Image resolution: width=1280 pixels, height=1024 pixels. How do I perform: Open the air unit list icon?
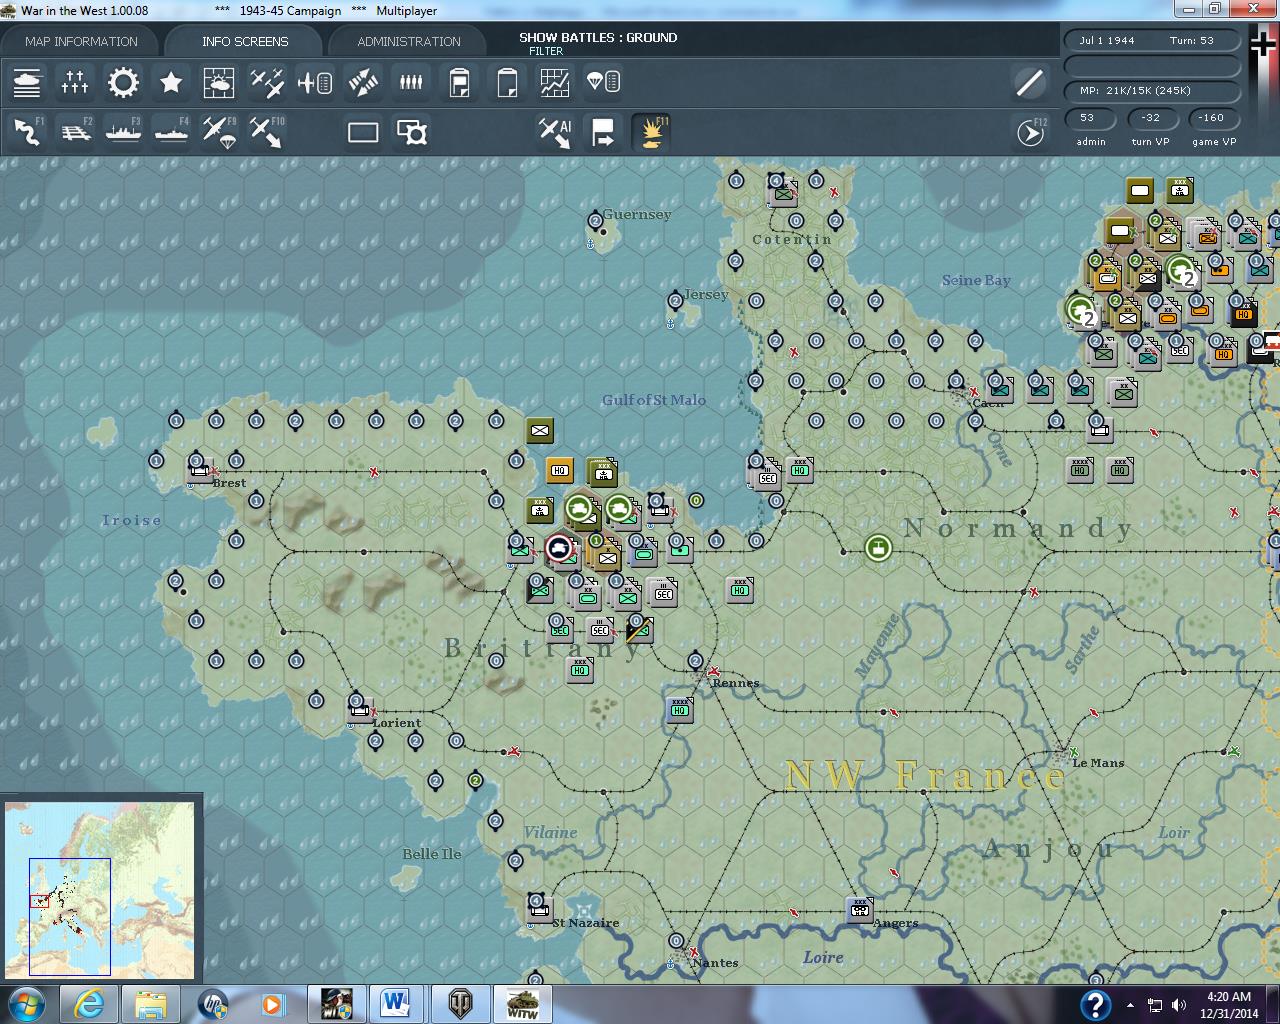pos(315,82)
